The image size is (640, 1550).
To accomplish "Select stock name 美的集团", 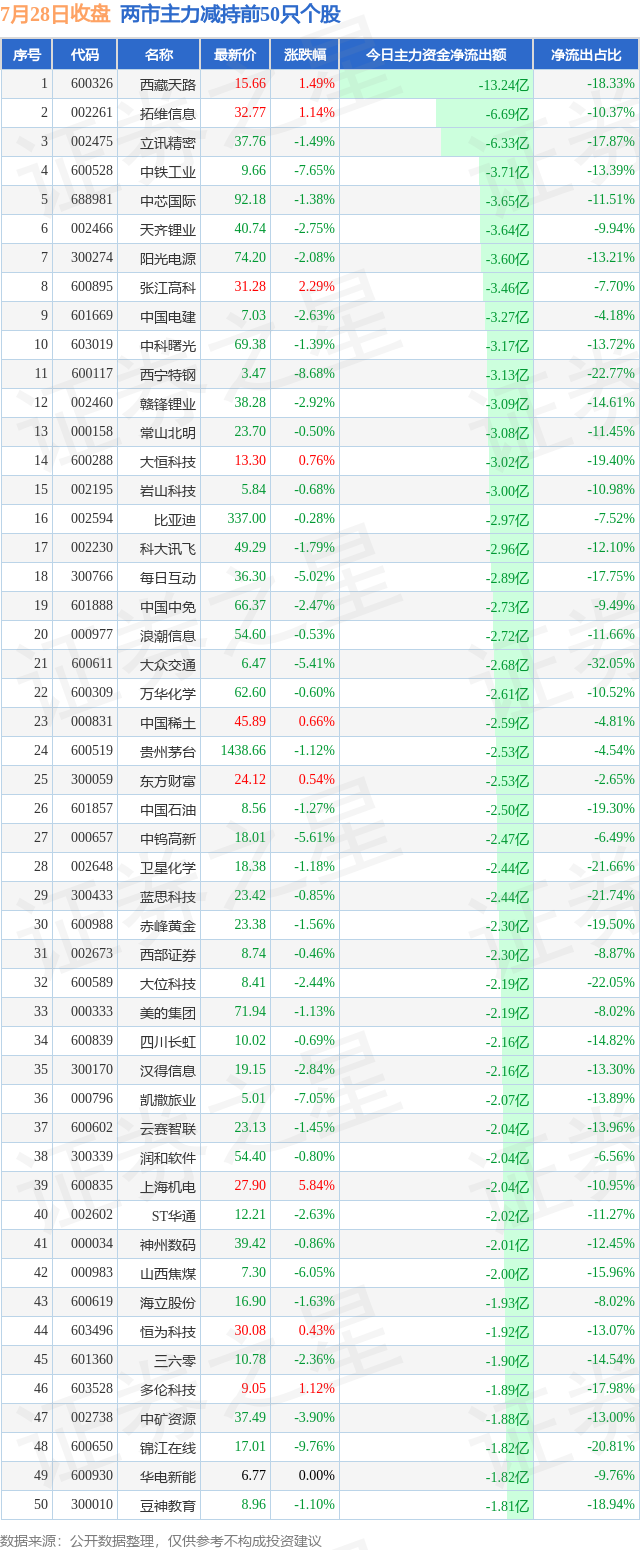I will click(168, 1012).
